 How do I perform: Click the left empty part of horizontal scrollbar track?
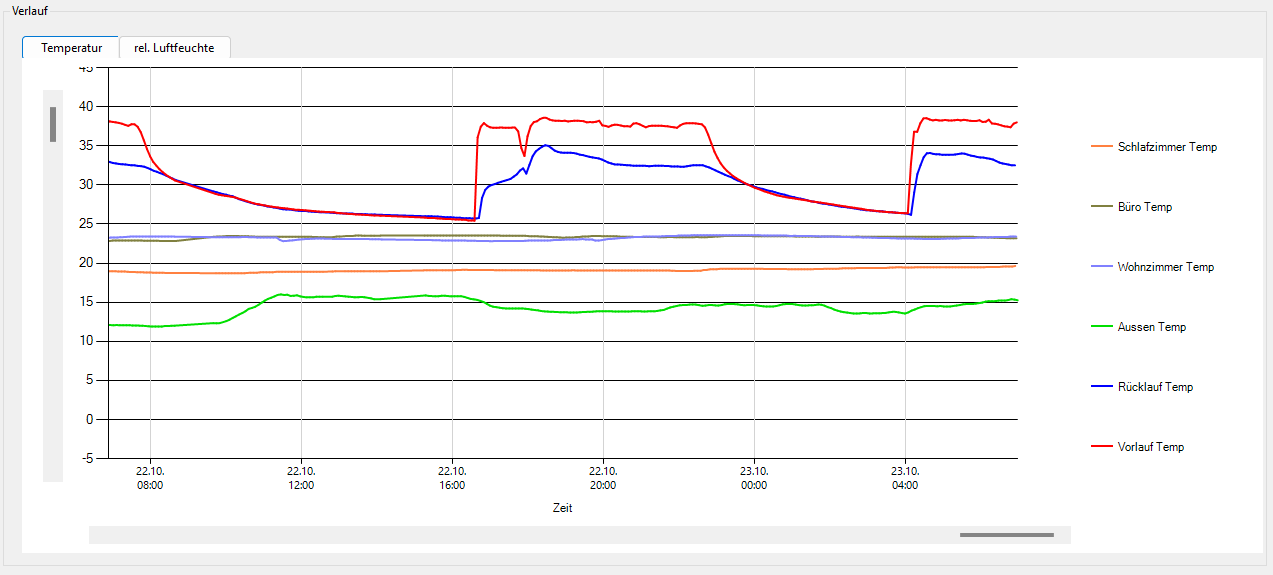[500, 535]
